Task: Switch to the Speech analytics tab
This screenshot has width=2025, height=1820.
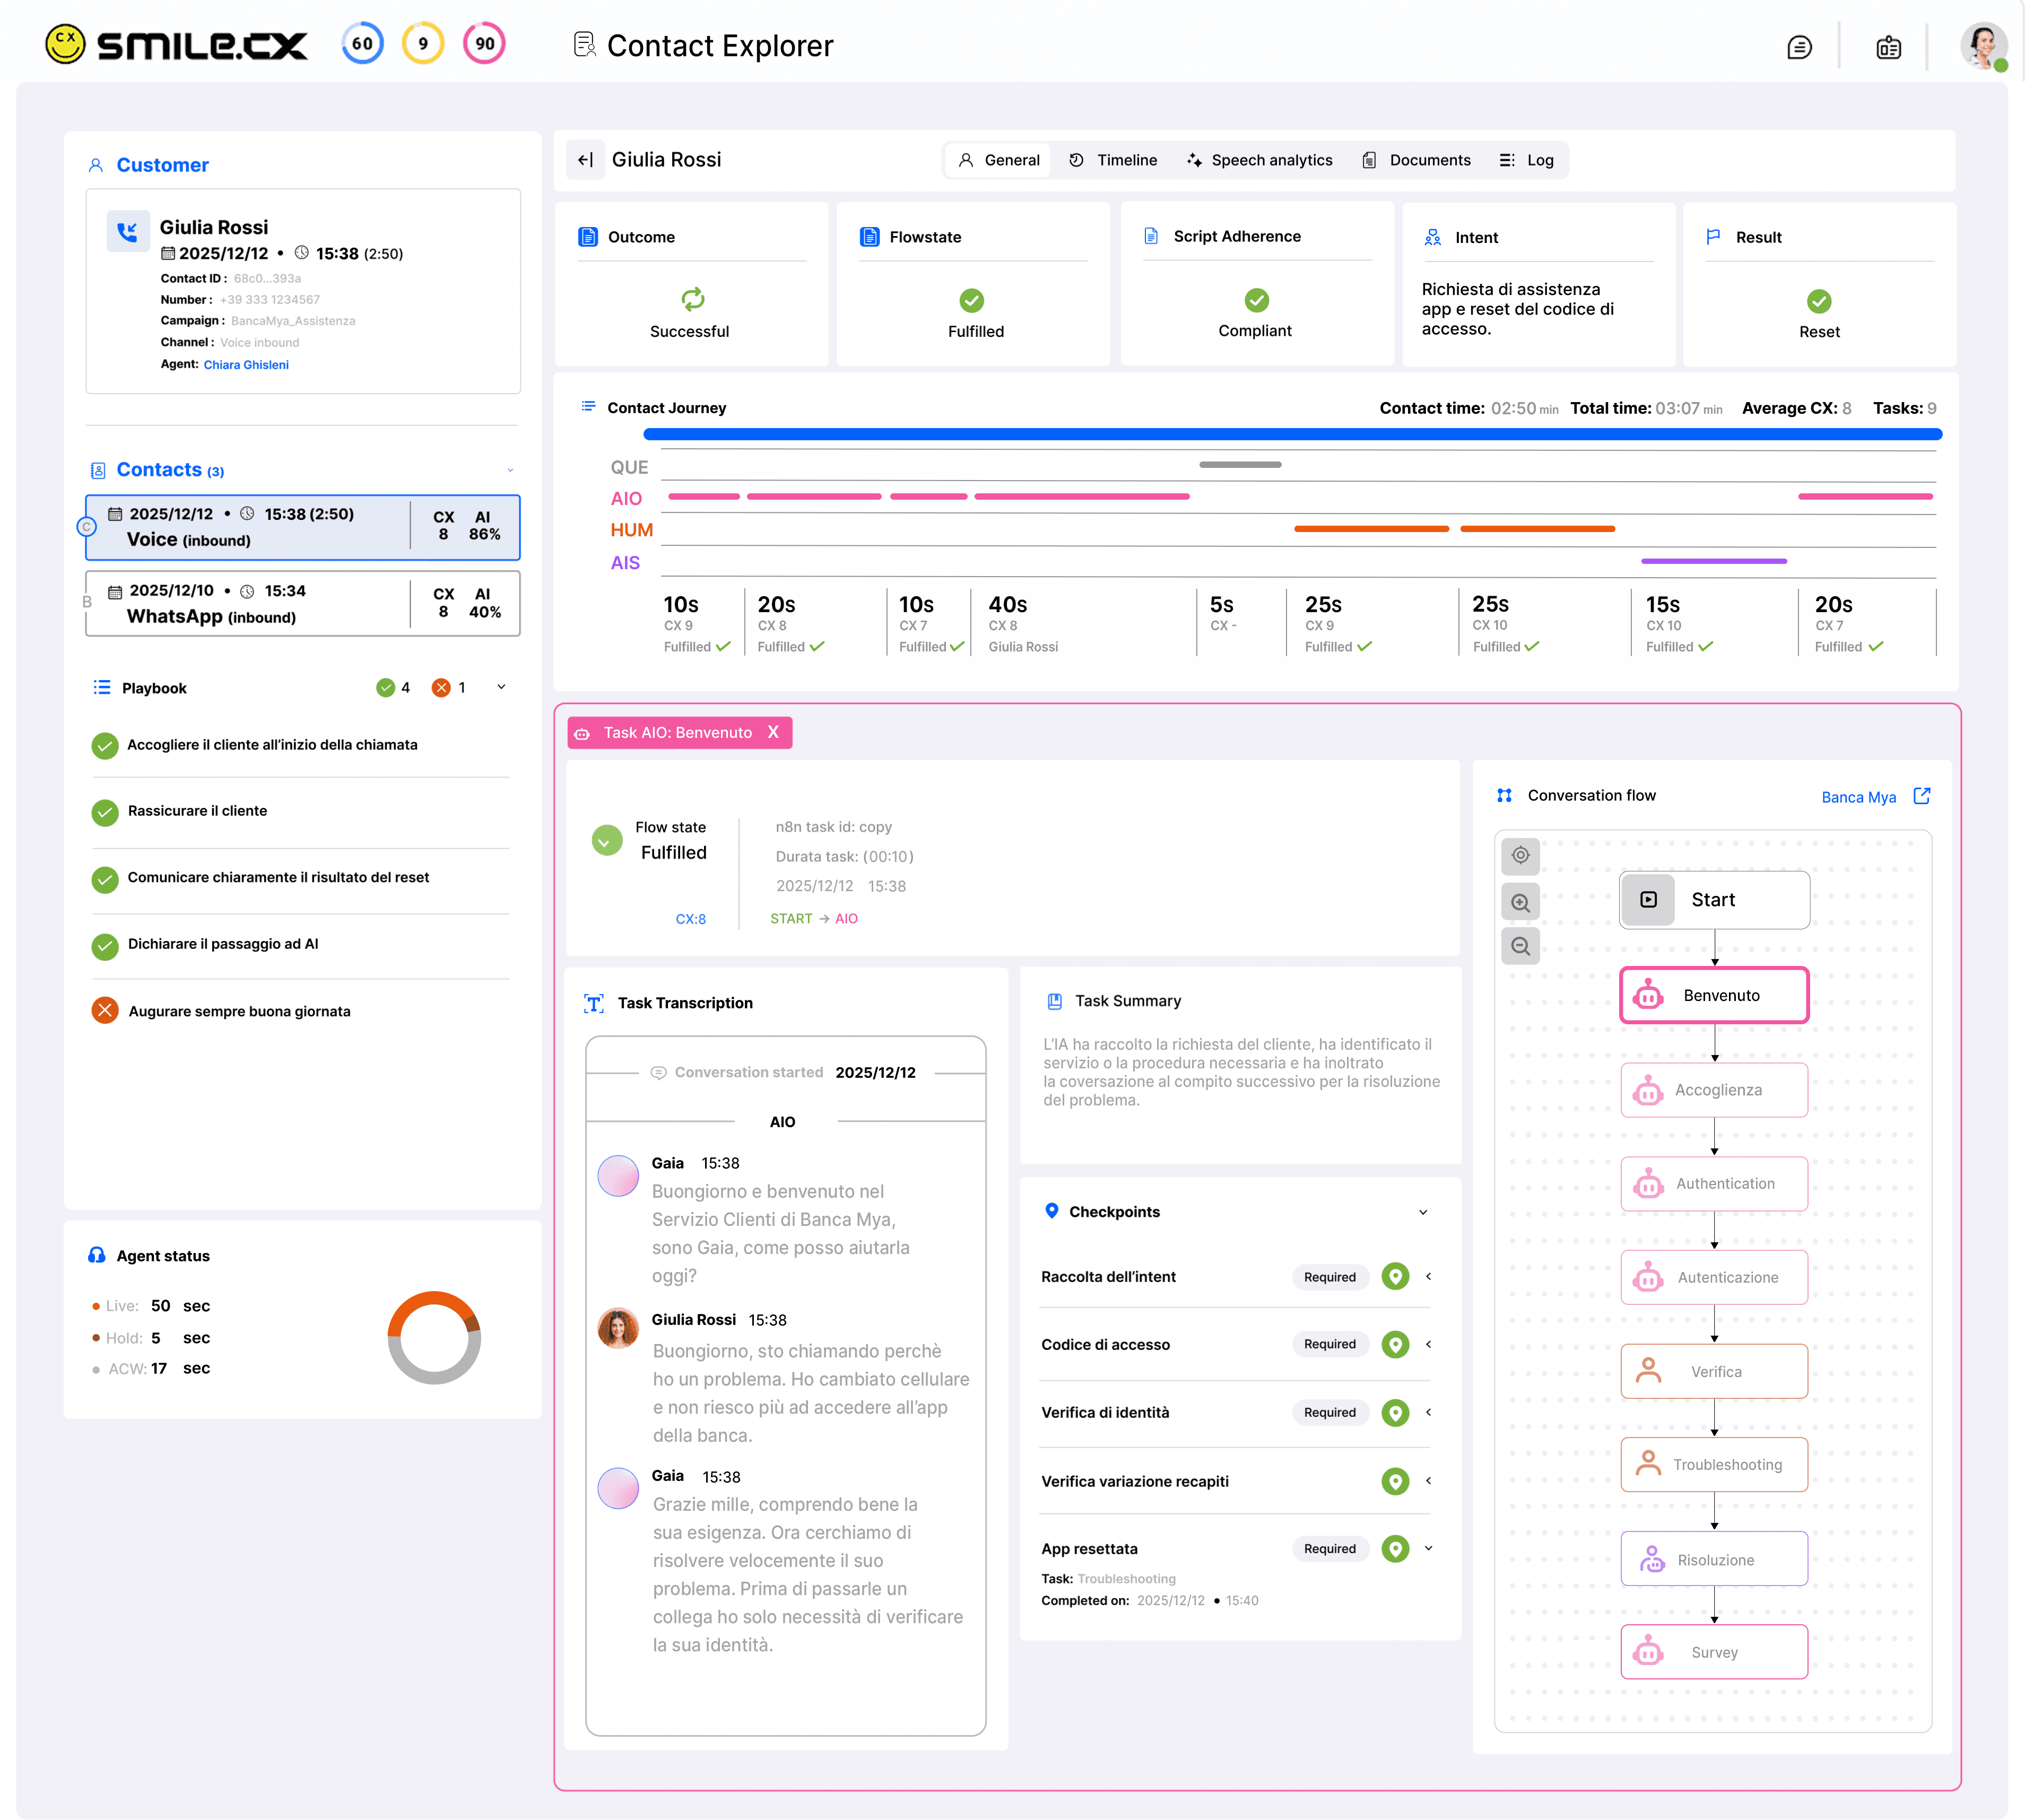Action: pyautogui.click(x=1260, y=160)
